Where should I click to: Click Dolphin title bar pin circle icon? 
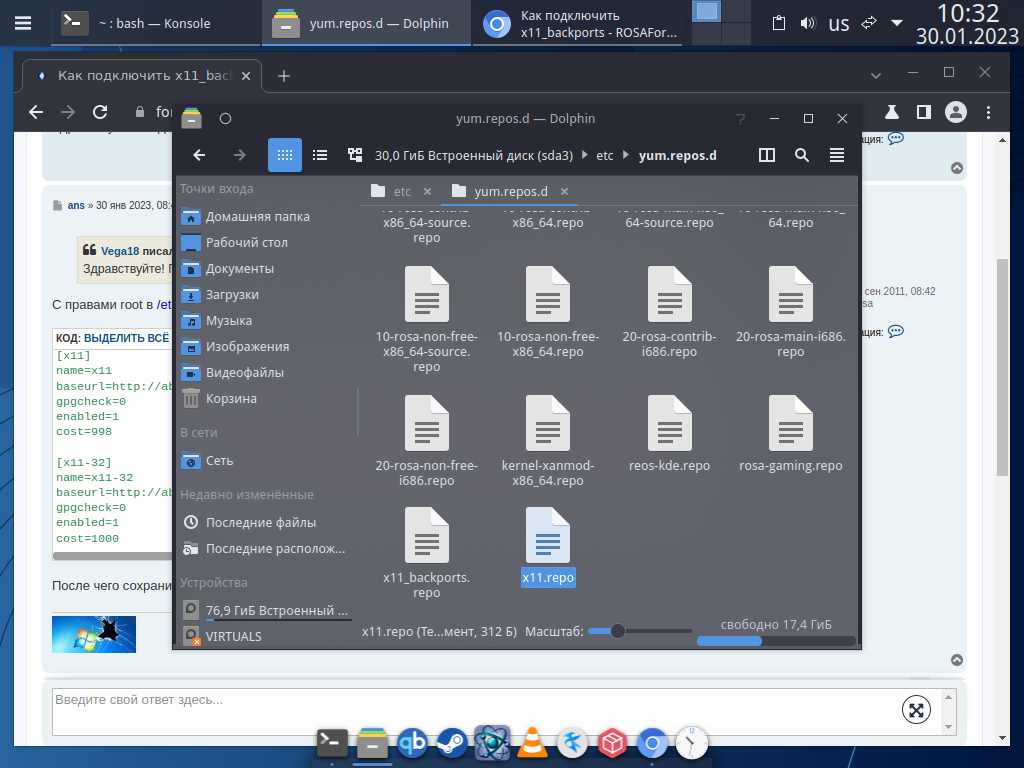tap(225, 119)
